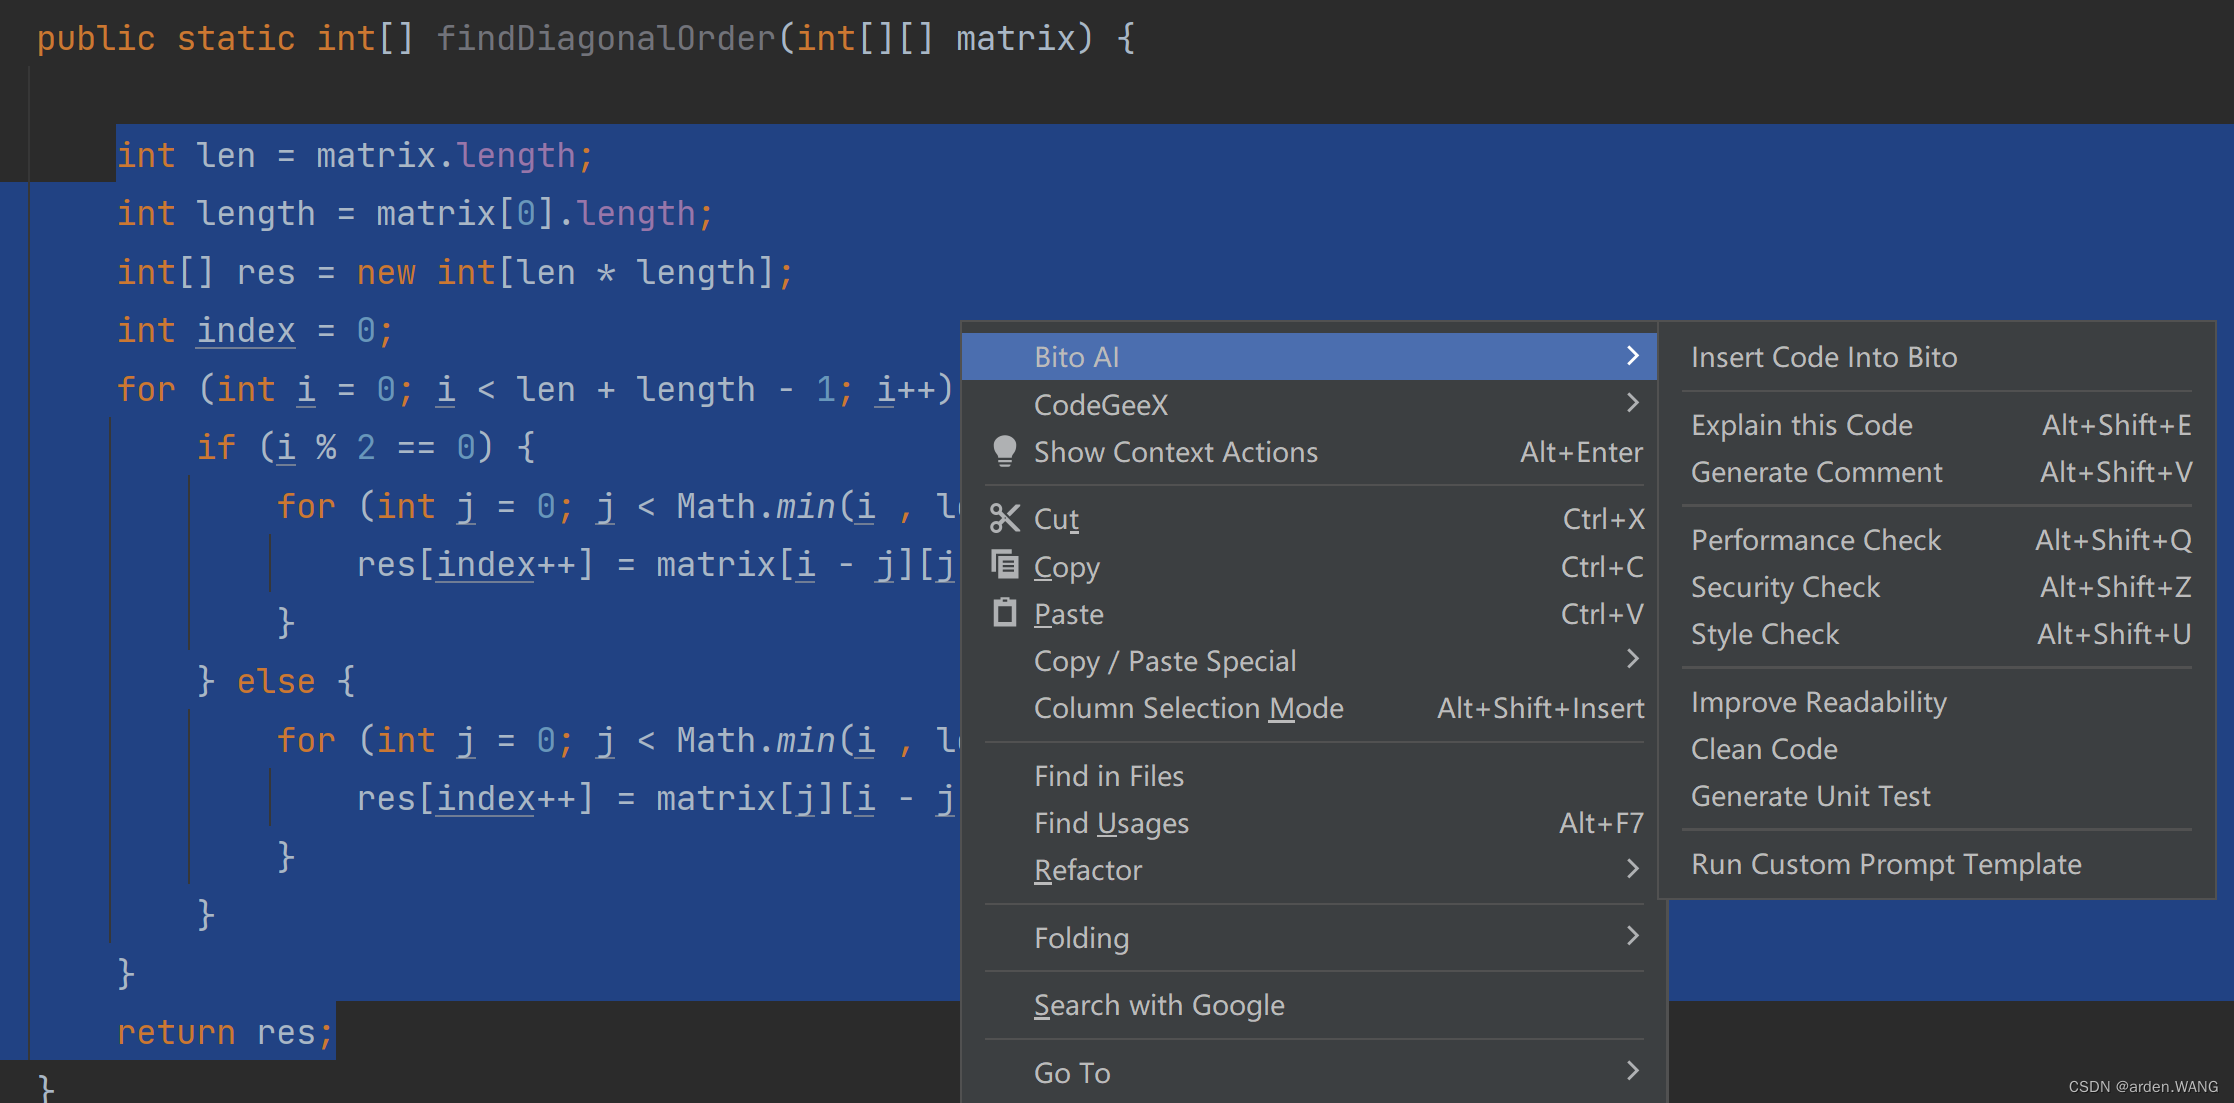
Task: Expand the CodeGeeX submenu arrow
Action: tap(1632, 403)
